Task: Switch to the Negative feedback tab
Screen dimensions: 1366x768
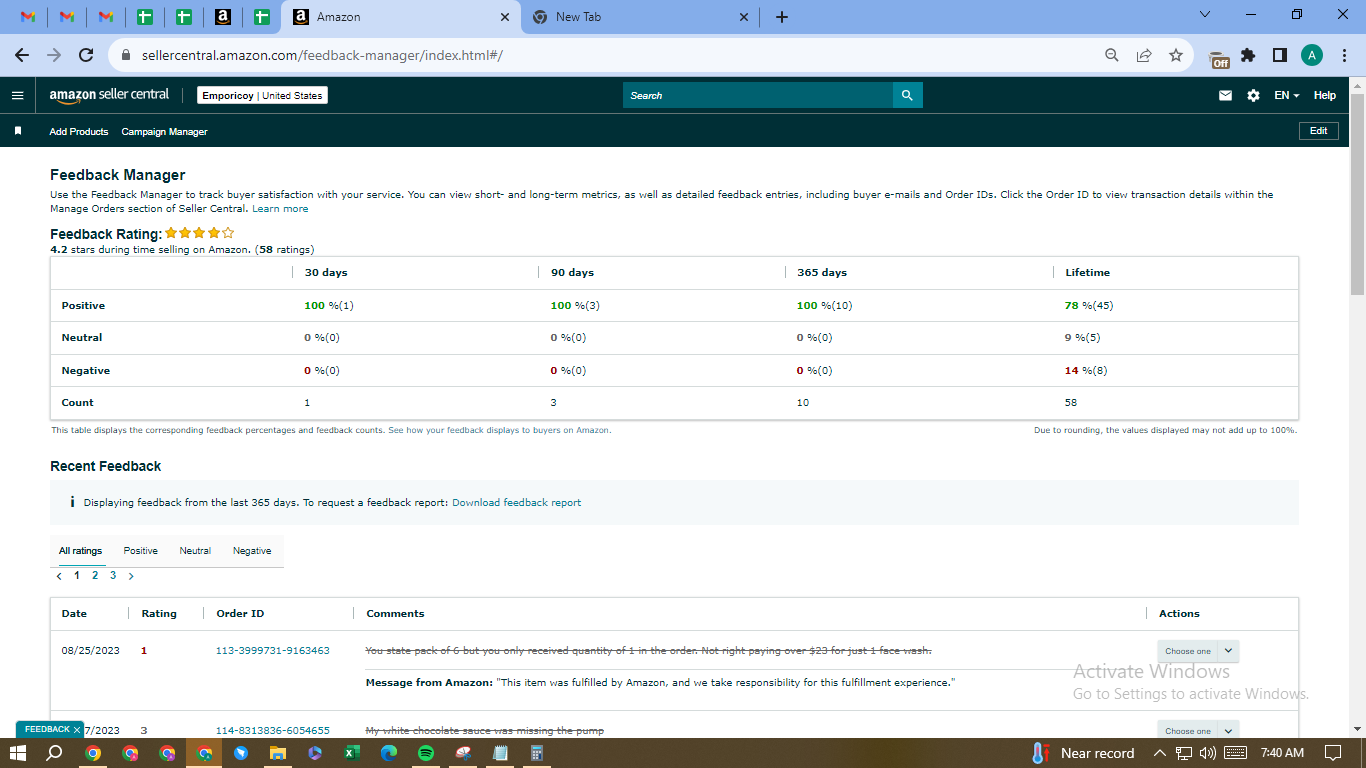Action: click(x=252, y=551)
